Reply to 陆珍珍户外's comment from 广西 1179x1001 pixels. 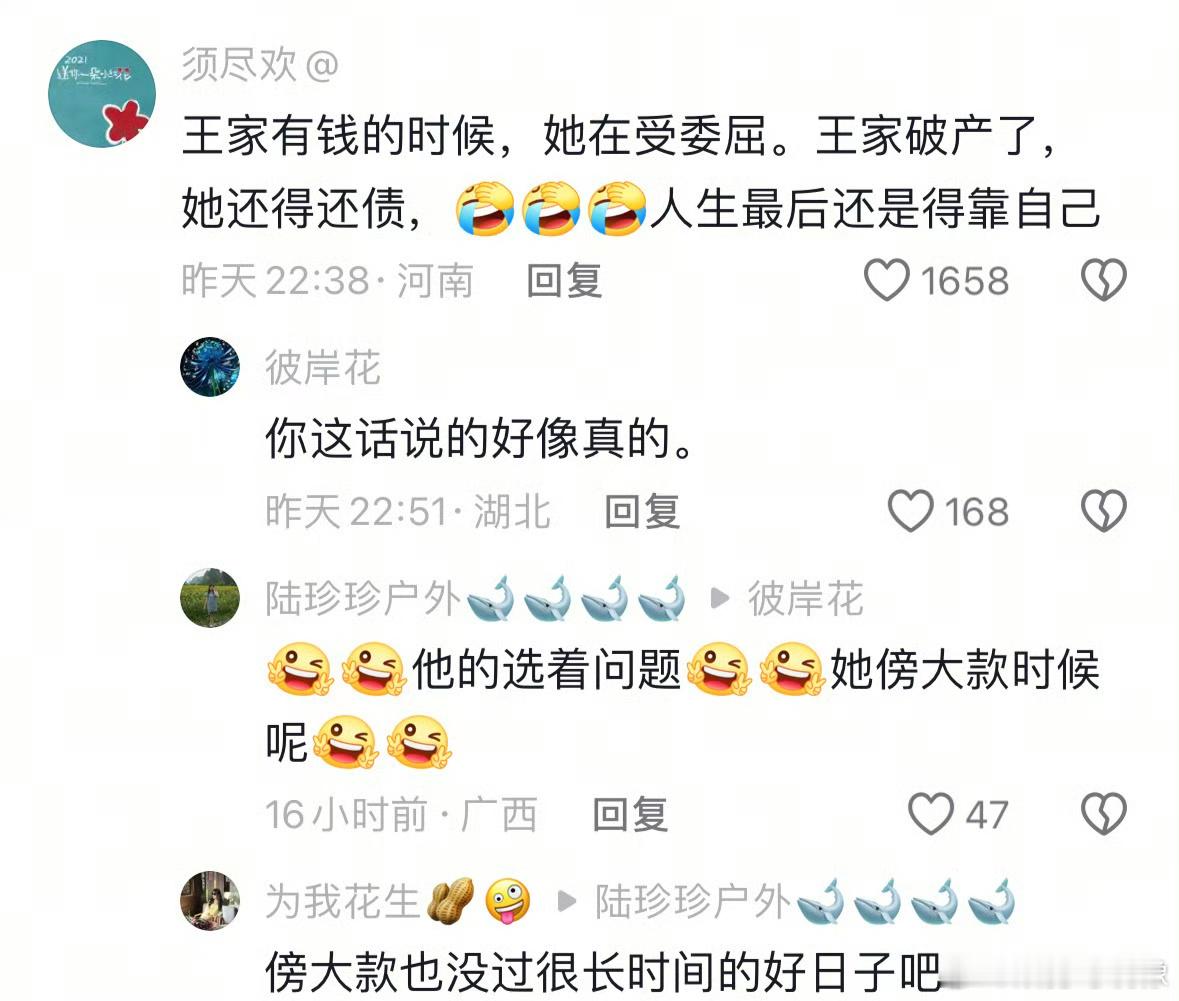click(630, 814)
